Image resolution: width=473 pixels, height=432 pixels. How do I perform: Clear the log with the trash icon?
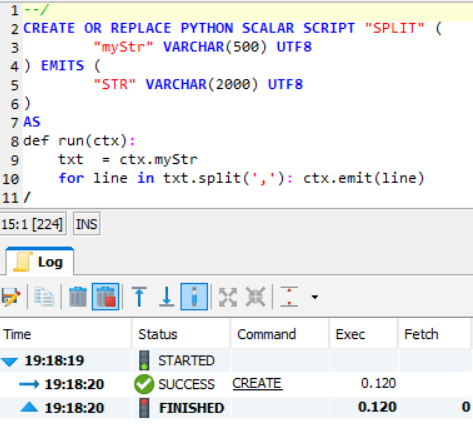[78, 297]
